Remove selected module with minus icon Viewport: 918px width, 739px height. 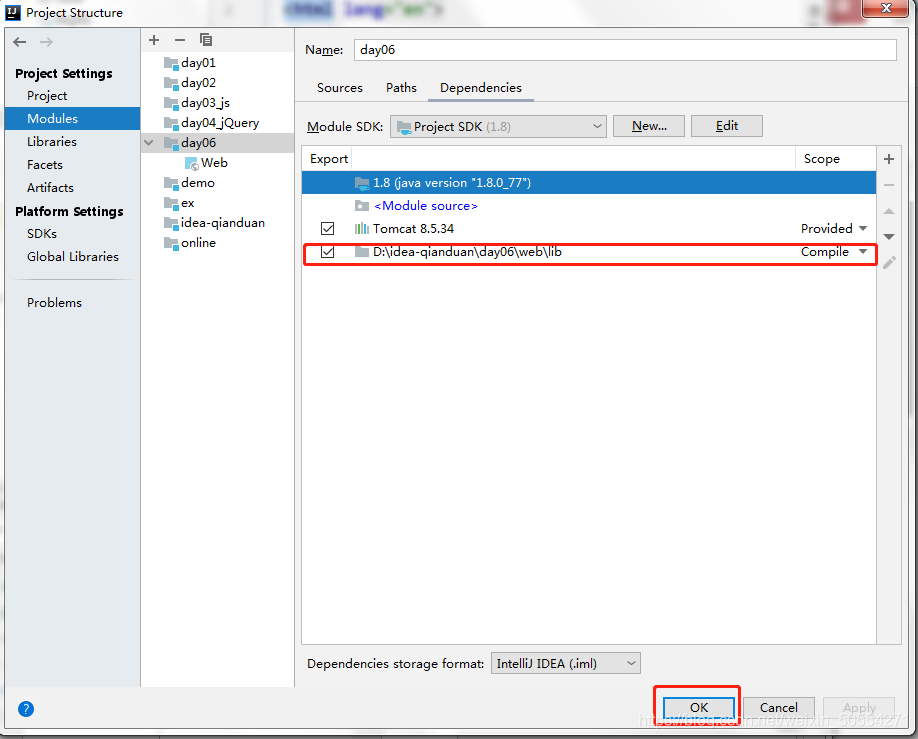[180, 40]
